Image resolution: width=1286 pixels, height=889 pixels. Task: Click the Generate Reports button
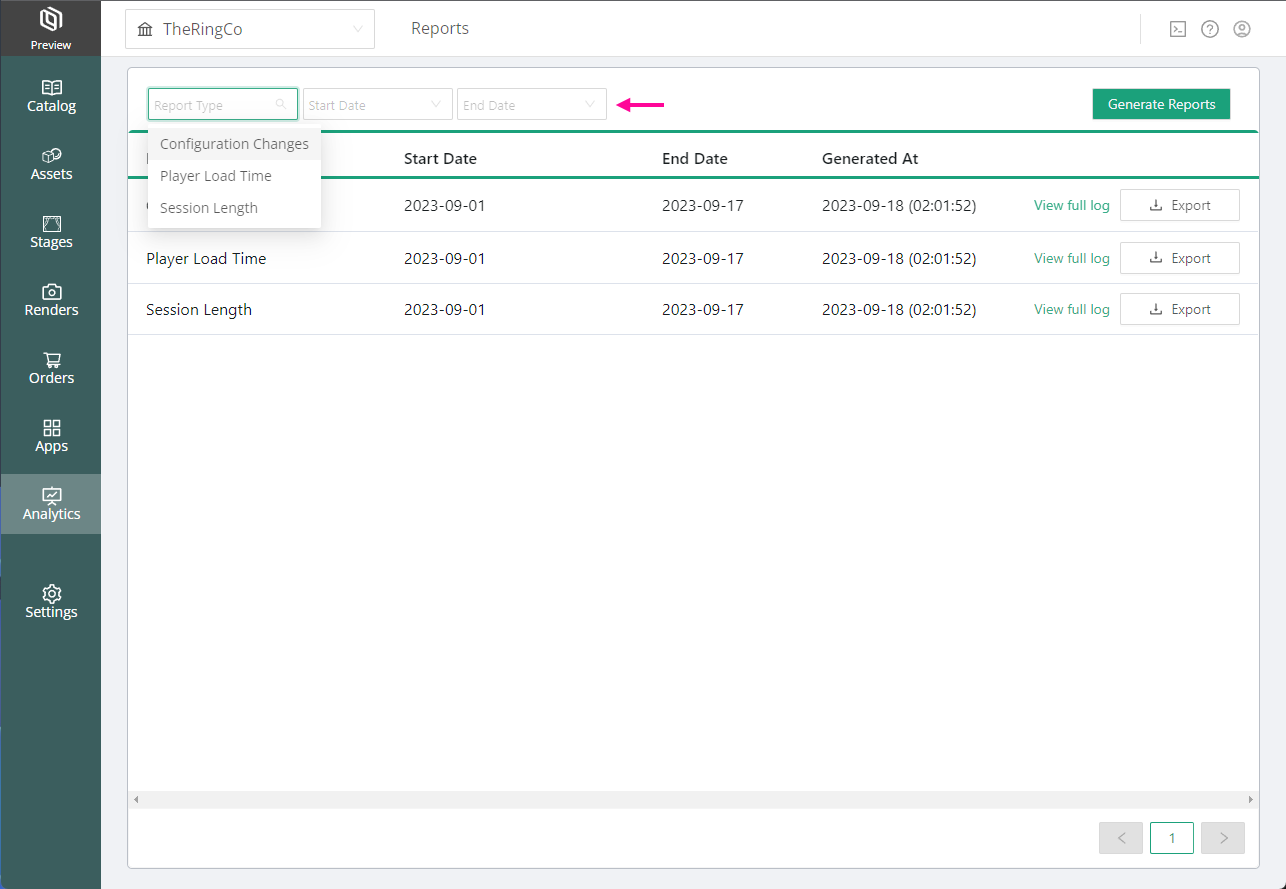1161,104
